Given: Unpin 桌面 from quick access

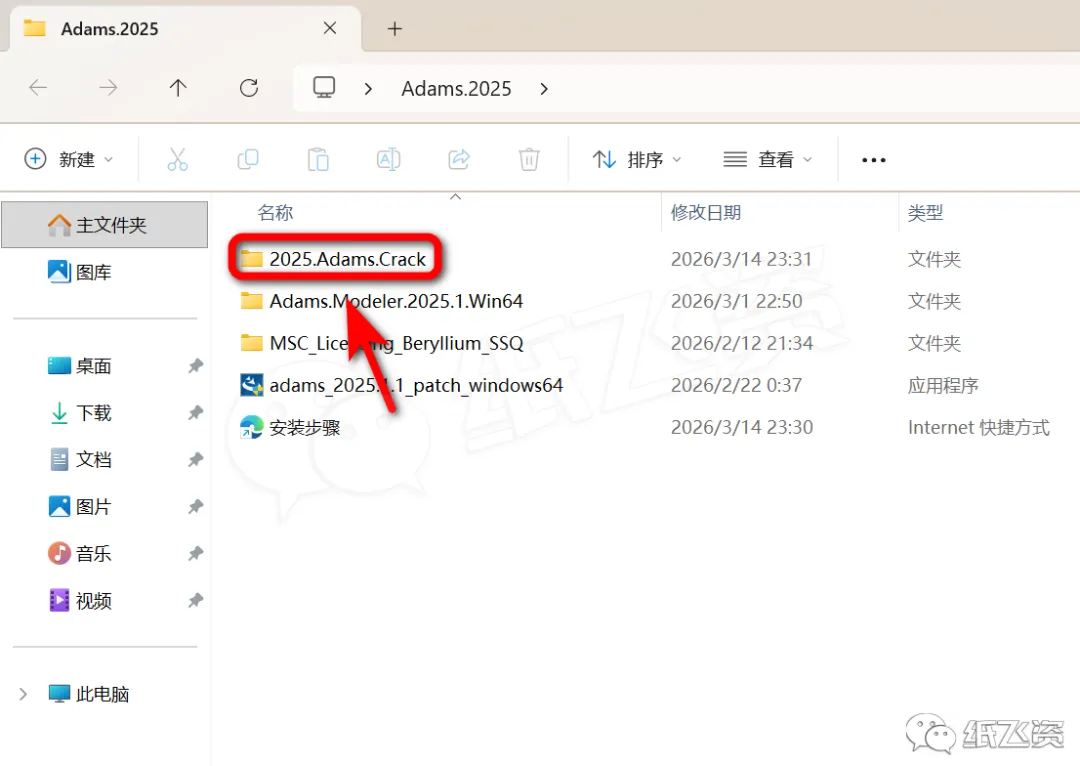Looking at the screenshot, I should 196,366.
